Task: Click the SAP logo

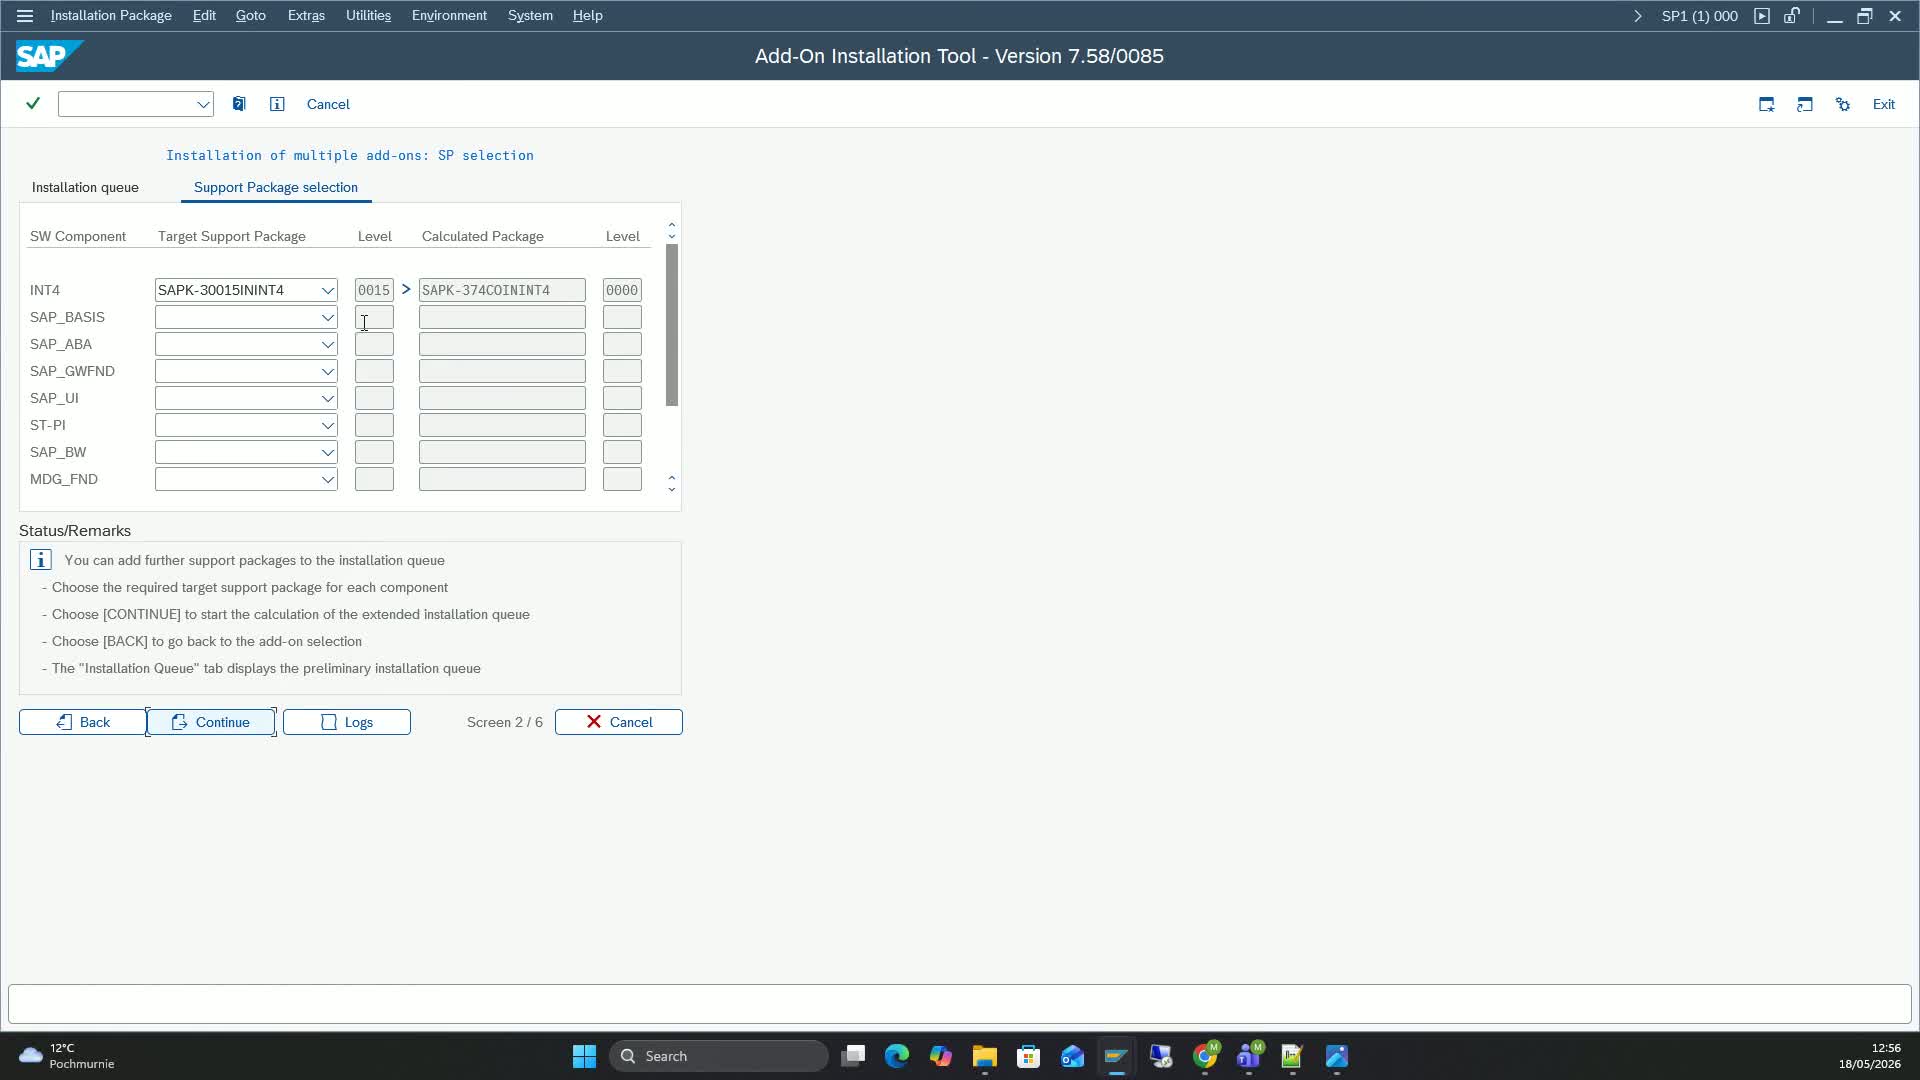Action: point(48,56)
